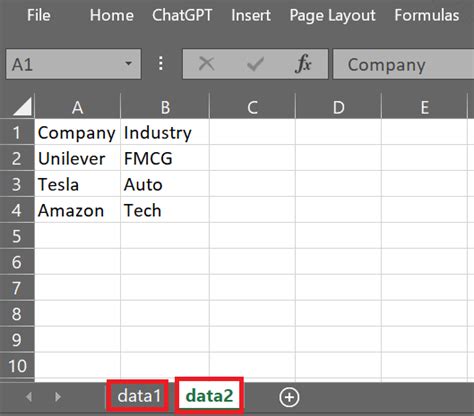Open Insert Function with the fx icon

point(303,63)
